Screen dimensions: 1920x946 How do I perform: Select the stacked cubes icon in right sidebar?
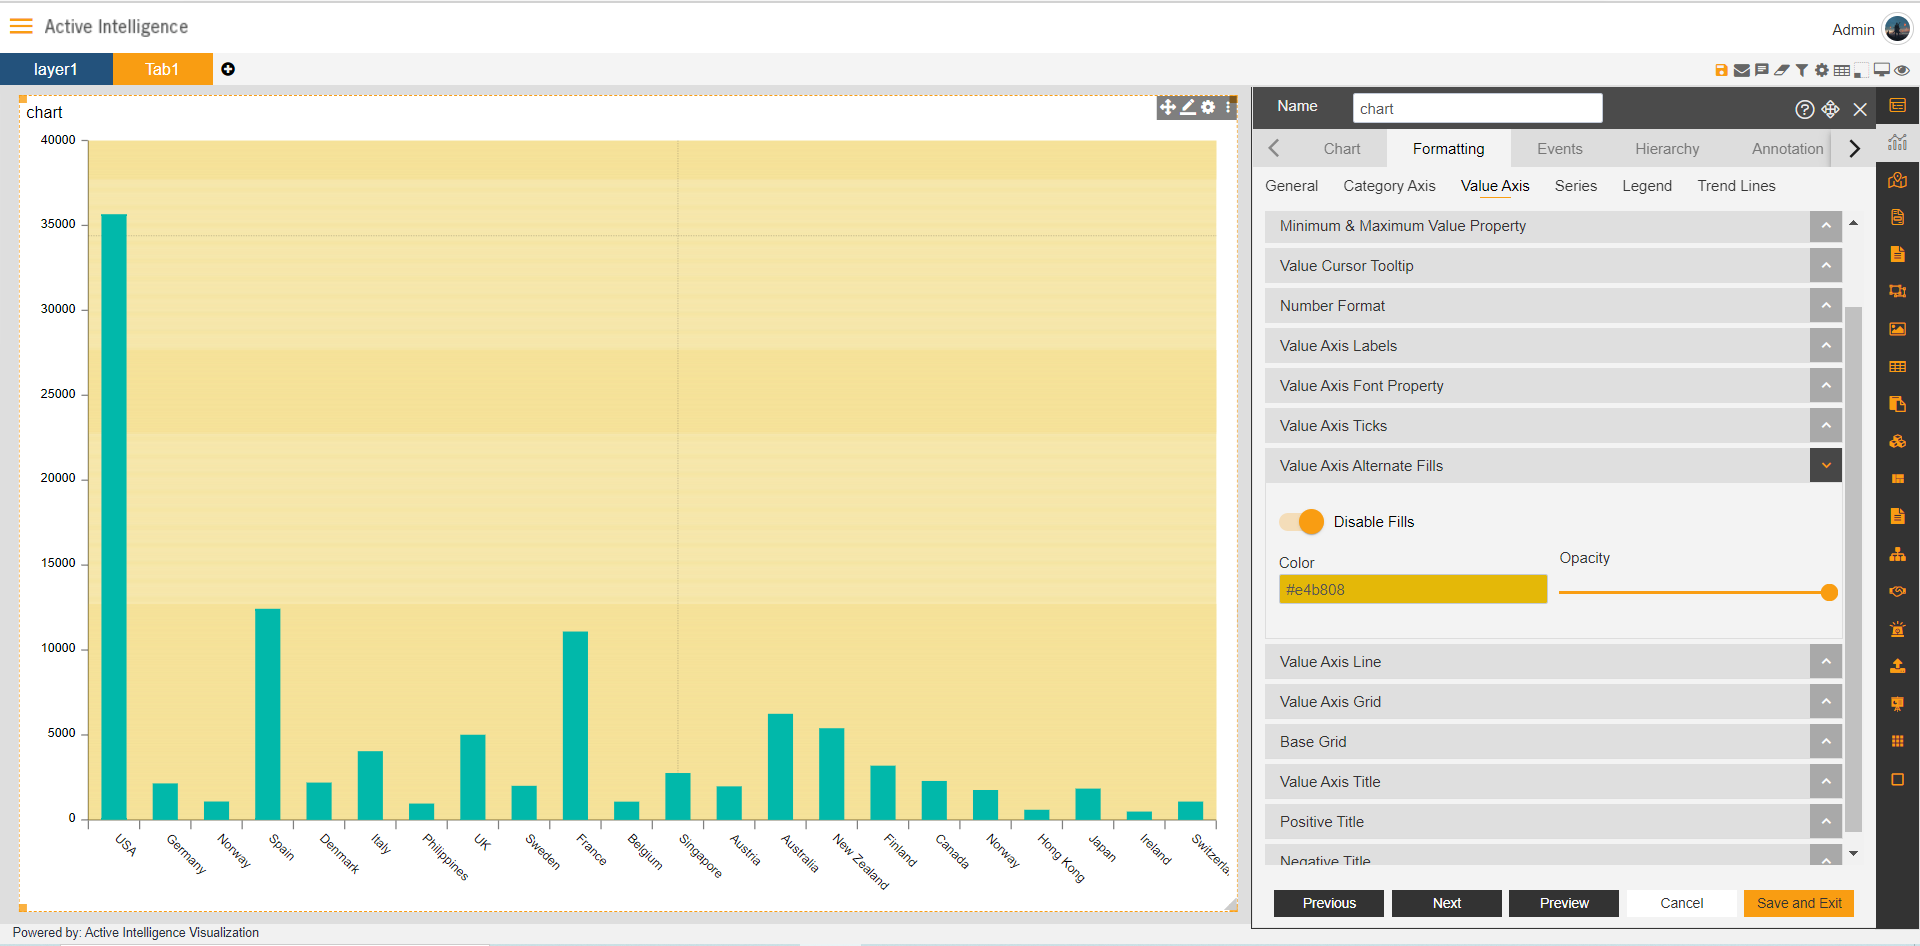(1897, 441)
